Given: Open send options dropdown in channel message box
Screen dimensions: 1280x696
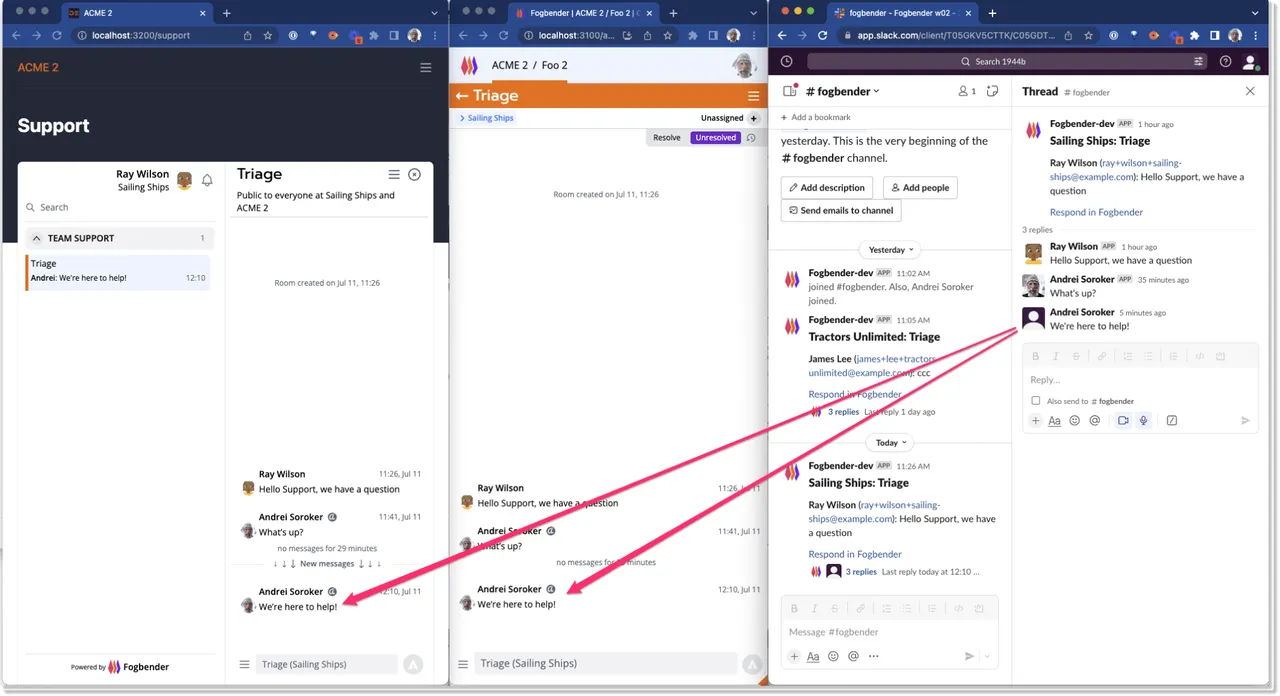Looking at the screenshot, I should point(987,657).
